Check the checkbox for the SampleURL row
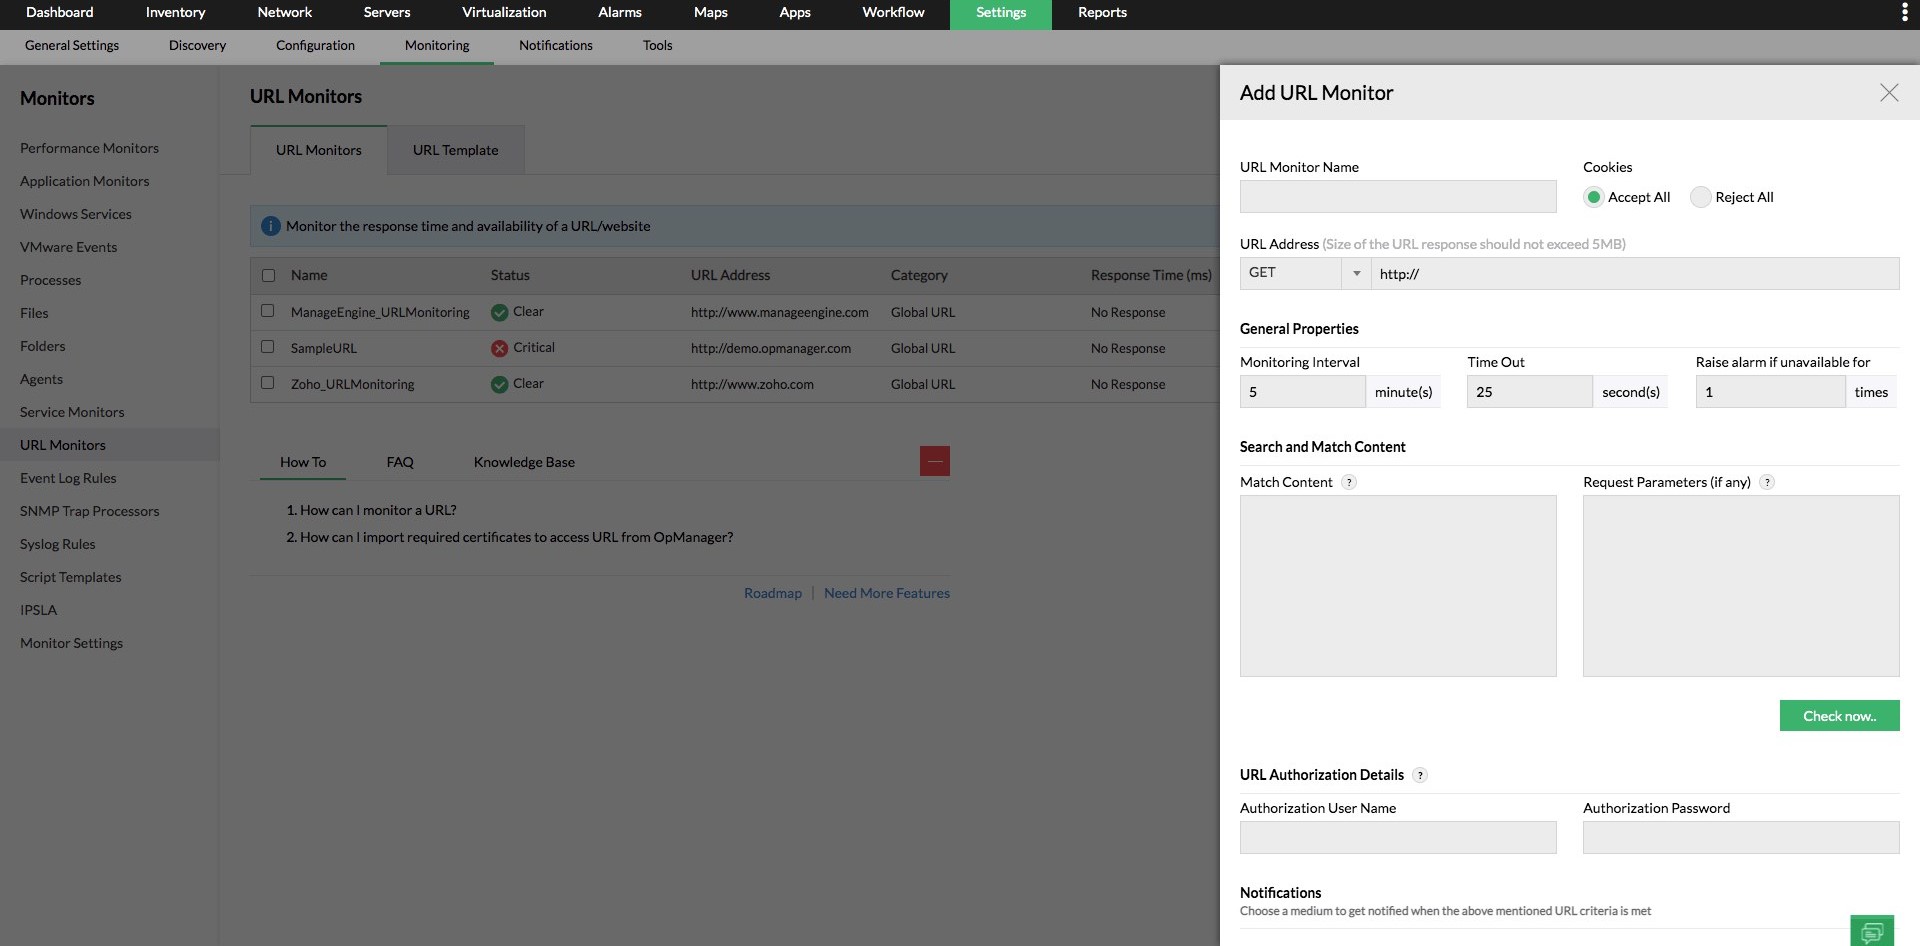 (267, 347)
